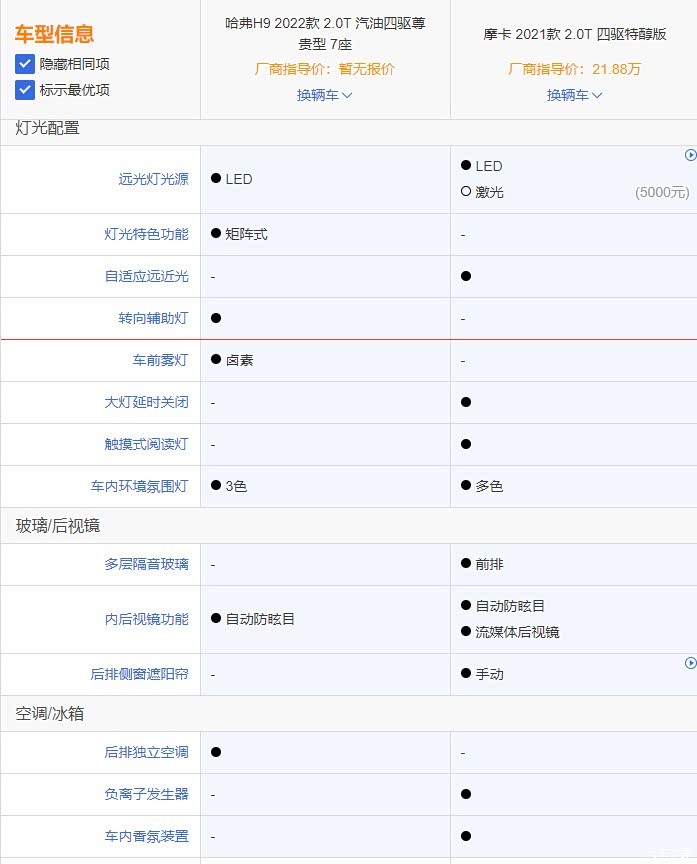Click the 玻璃/后视镜 section header
The height and width of the screenshot is (864, 697).
point(58,526)
